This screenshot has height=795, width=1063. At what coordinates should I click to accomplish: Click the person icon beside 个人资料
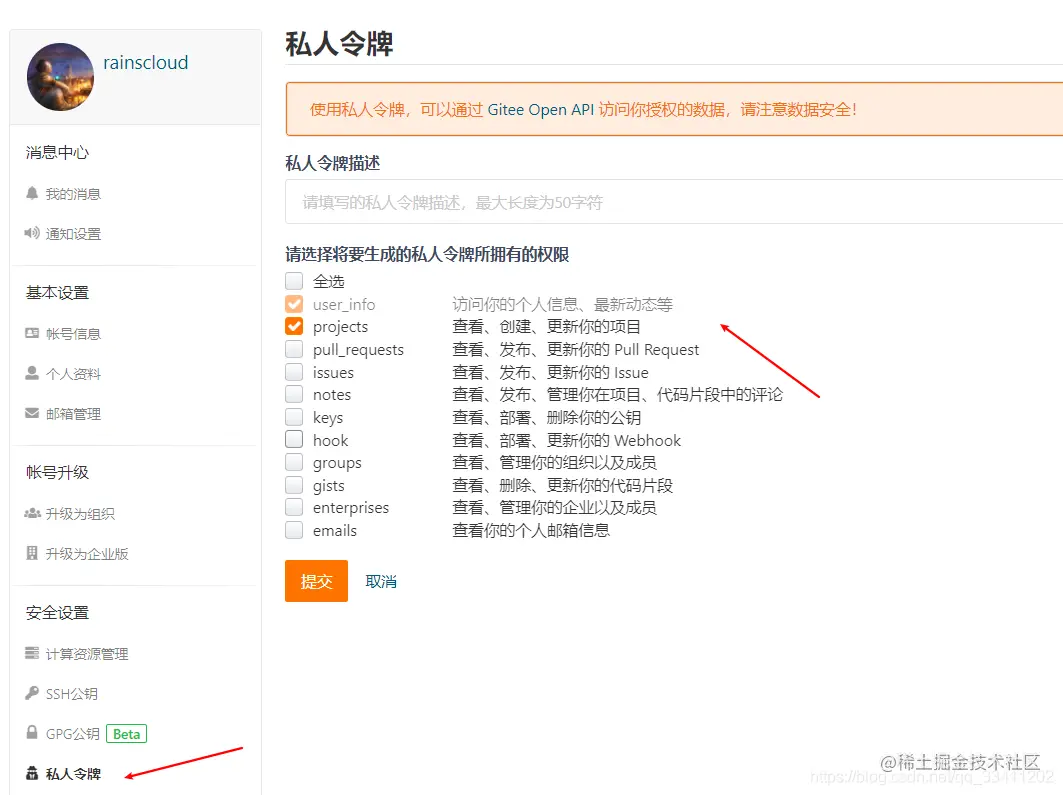tap(32, 373)
